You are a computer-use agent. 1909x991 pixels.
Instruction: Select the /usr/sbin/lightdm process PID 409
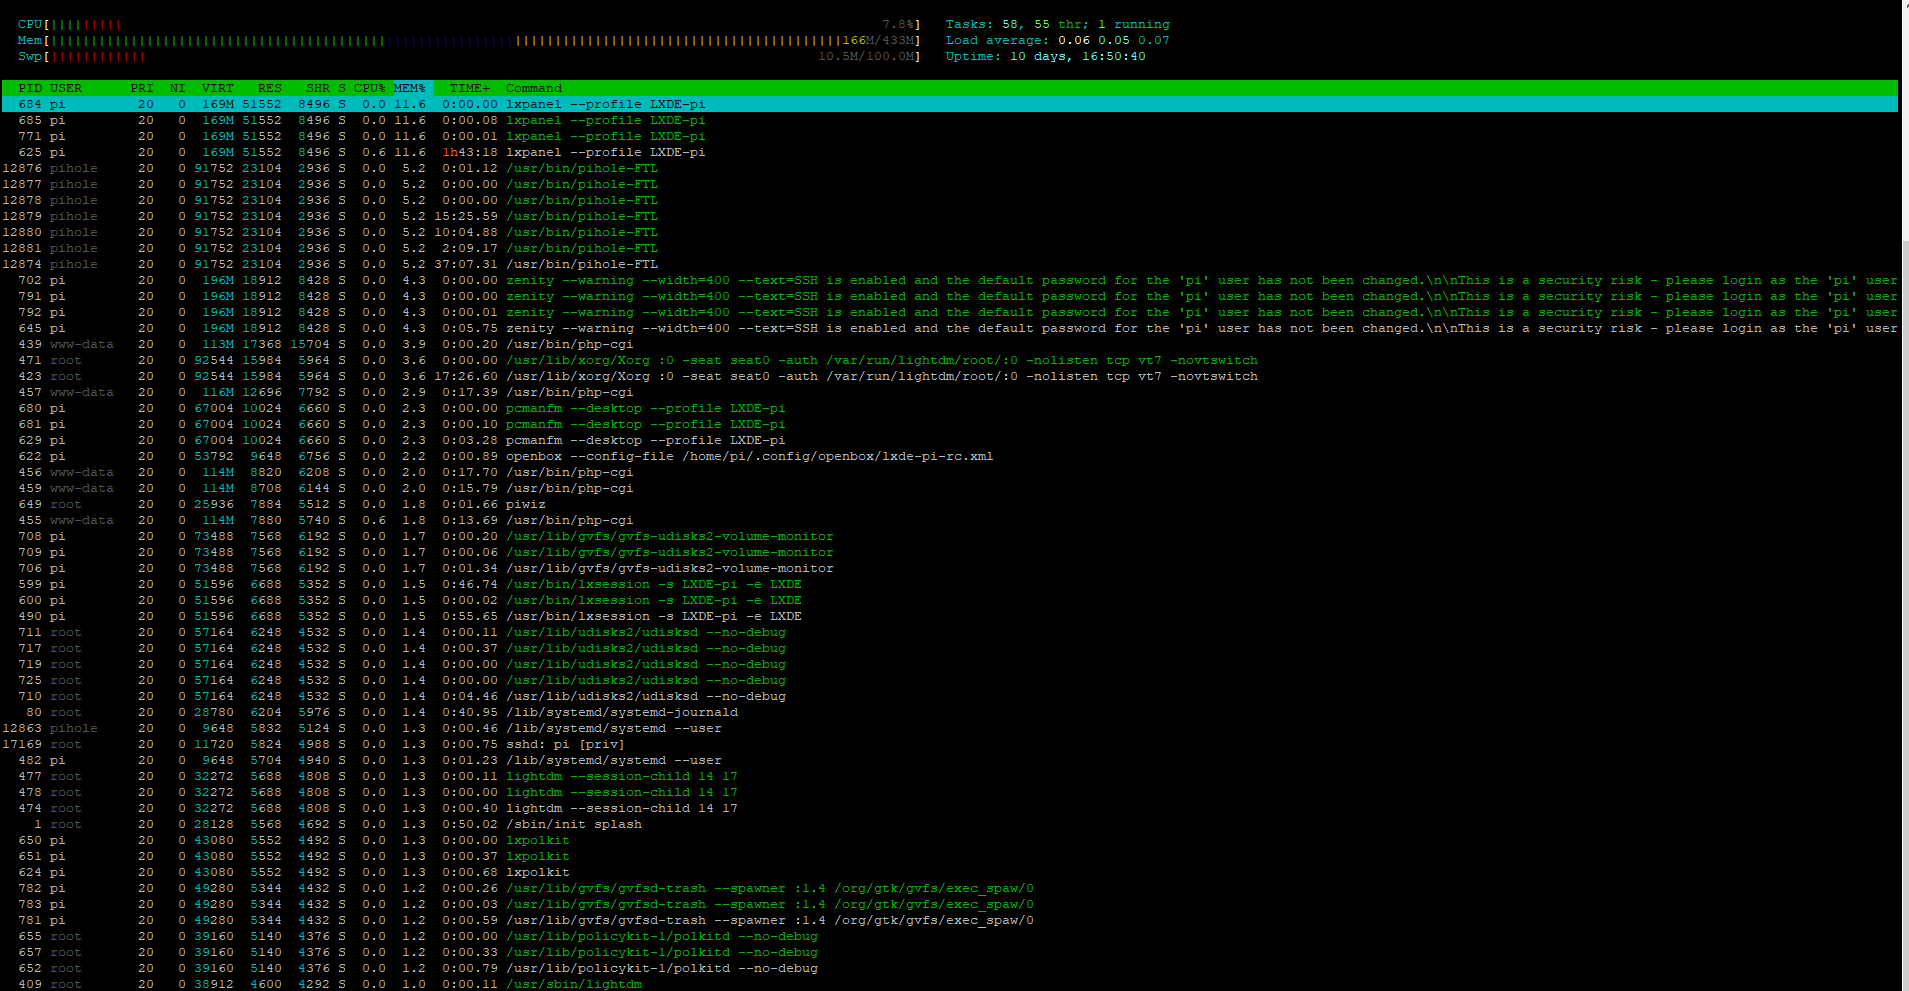tap(573, 984)
